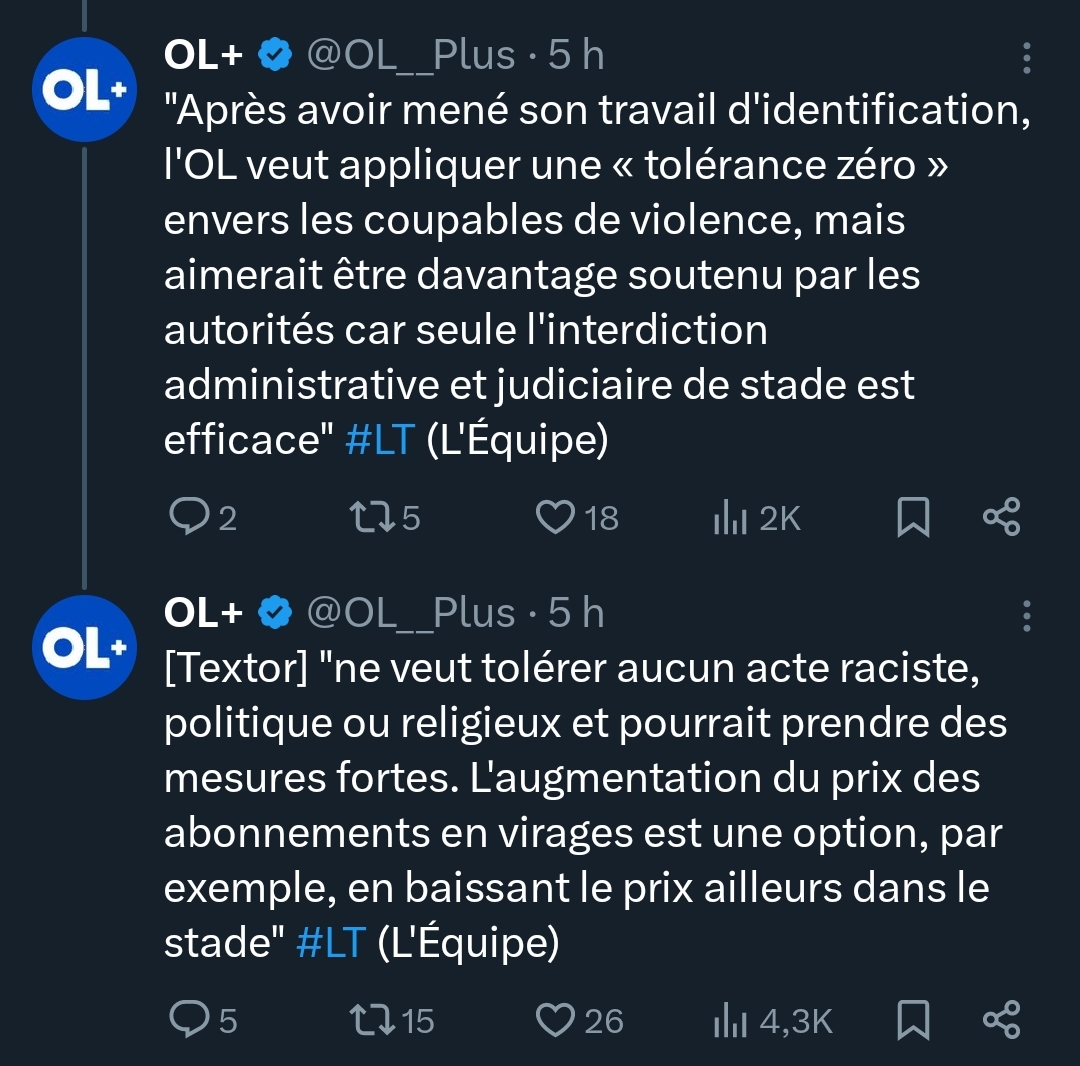Open the #LT hashtag in the first tweet
This screenshot has height=1066, width=1080.
click(x=379, y=441)
